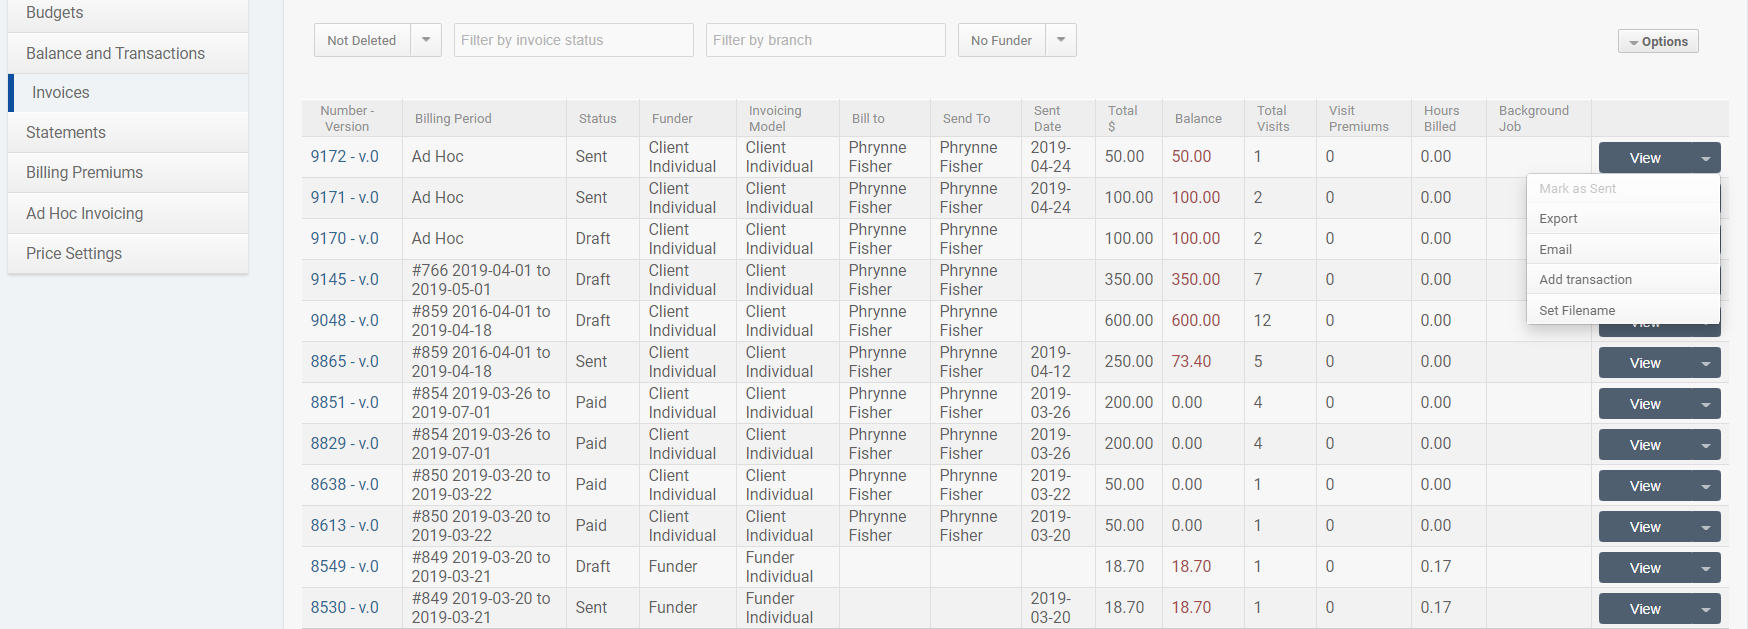Viewport: 1748px width, 629px height.
Task: Focus the Filter by invoice status field
Action: tap(573, 40)
